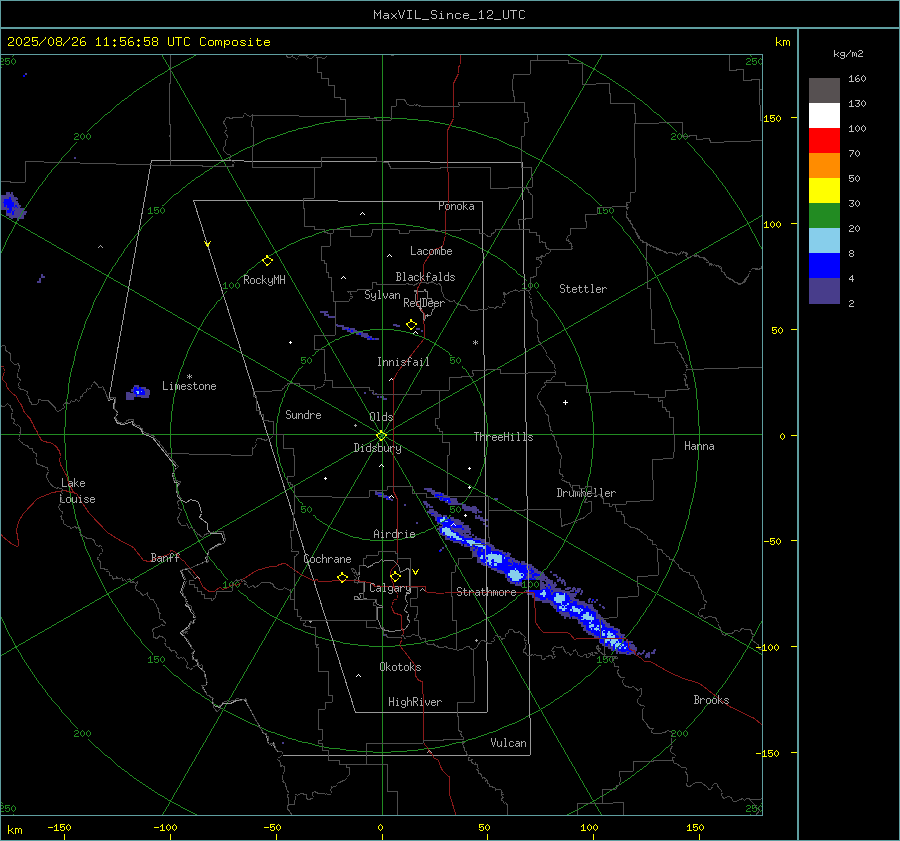Viewport: 900px width, 841px height.
Task: Click the Ponoka city label
Action: [x=456, y=206]
